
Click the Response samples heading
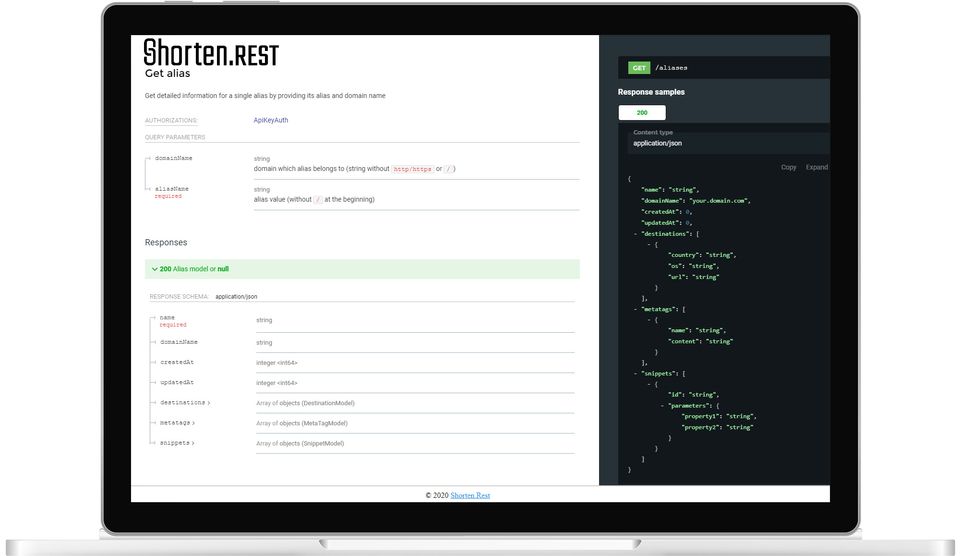[x=651, y=92]
